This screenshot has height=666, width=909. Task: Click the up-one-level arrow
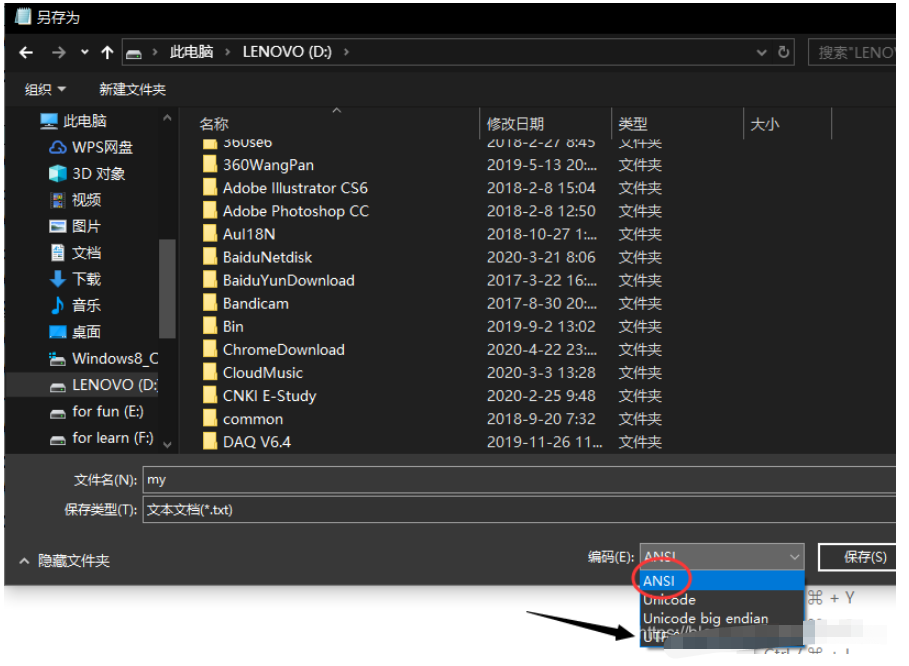point(106,52)
